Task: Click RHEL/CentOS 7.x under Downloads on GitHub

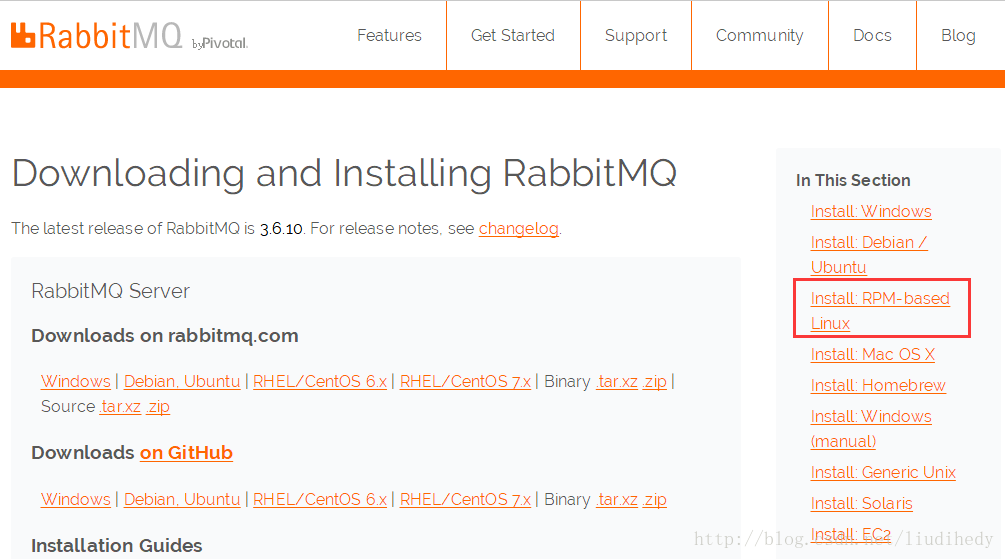Action: tap(465, 499)
